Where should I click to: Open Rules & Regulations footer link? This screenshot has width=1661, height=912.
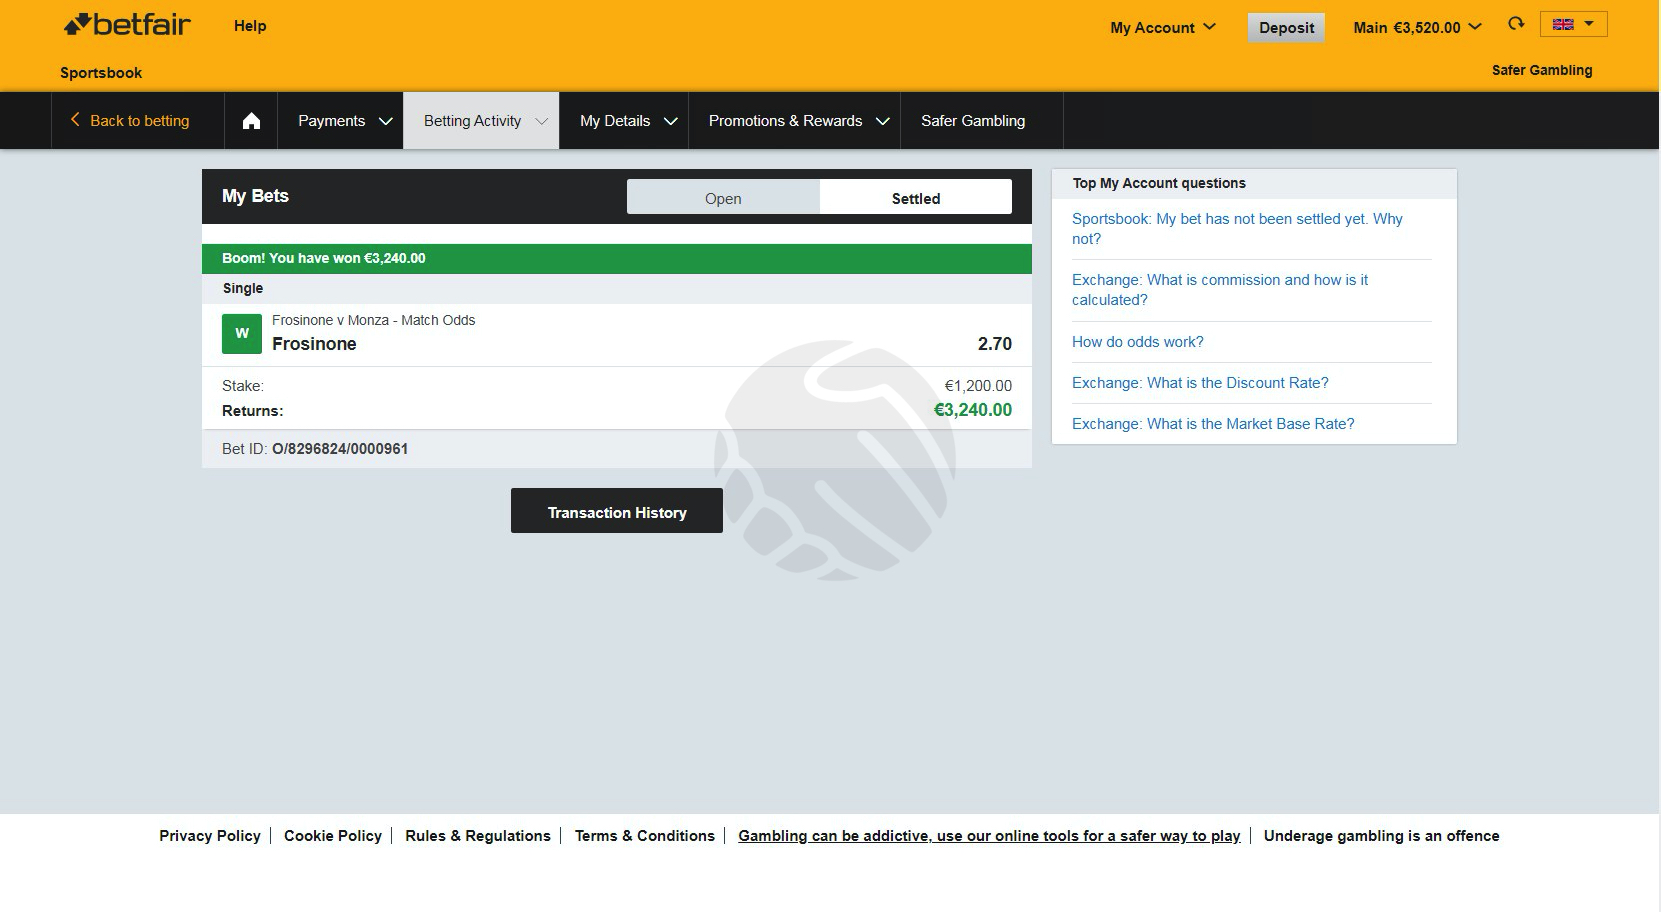(x=478, y=836)
